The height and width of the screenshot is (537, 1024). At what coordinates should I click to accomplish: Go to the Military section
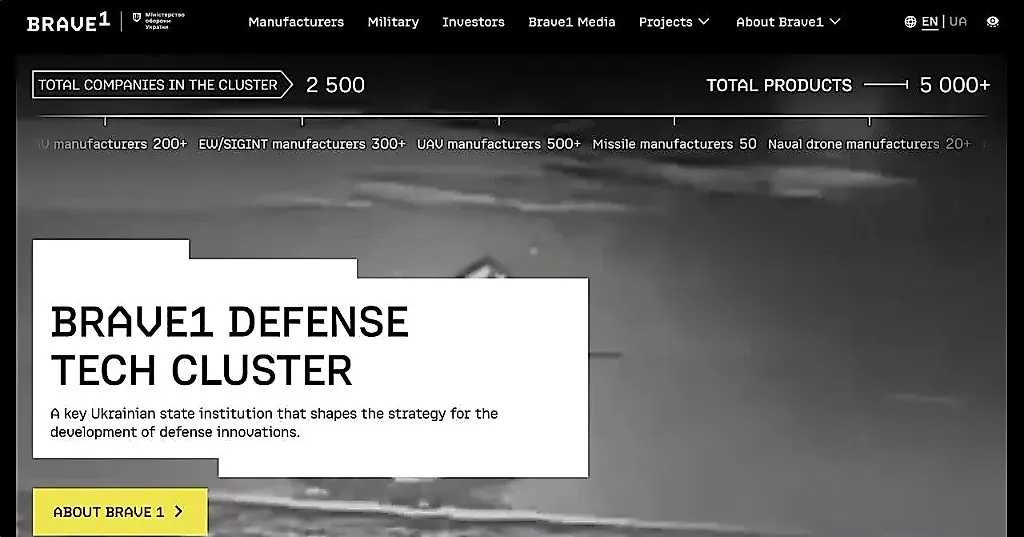[393, 22]
